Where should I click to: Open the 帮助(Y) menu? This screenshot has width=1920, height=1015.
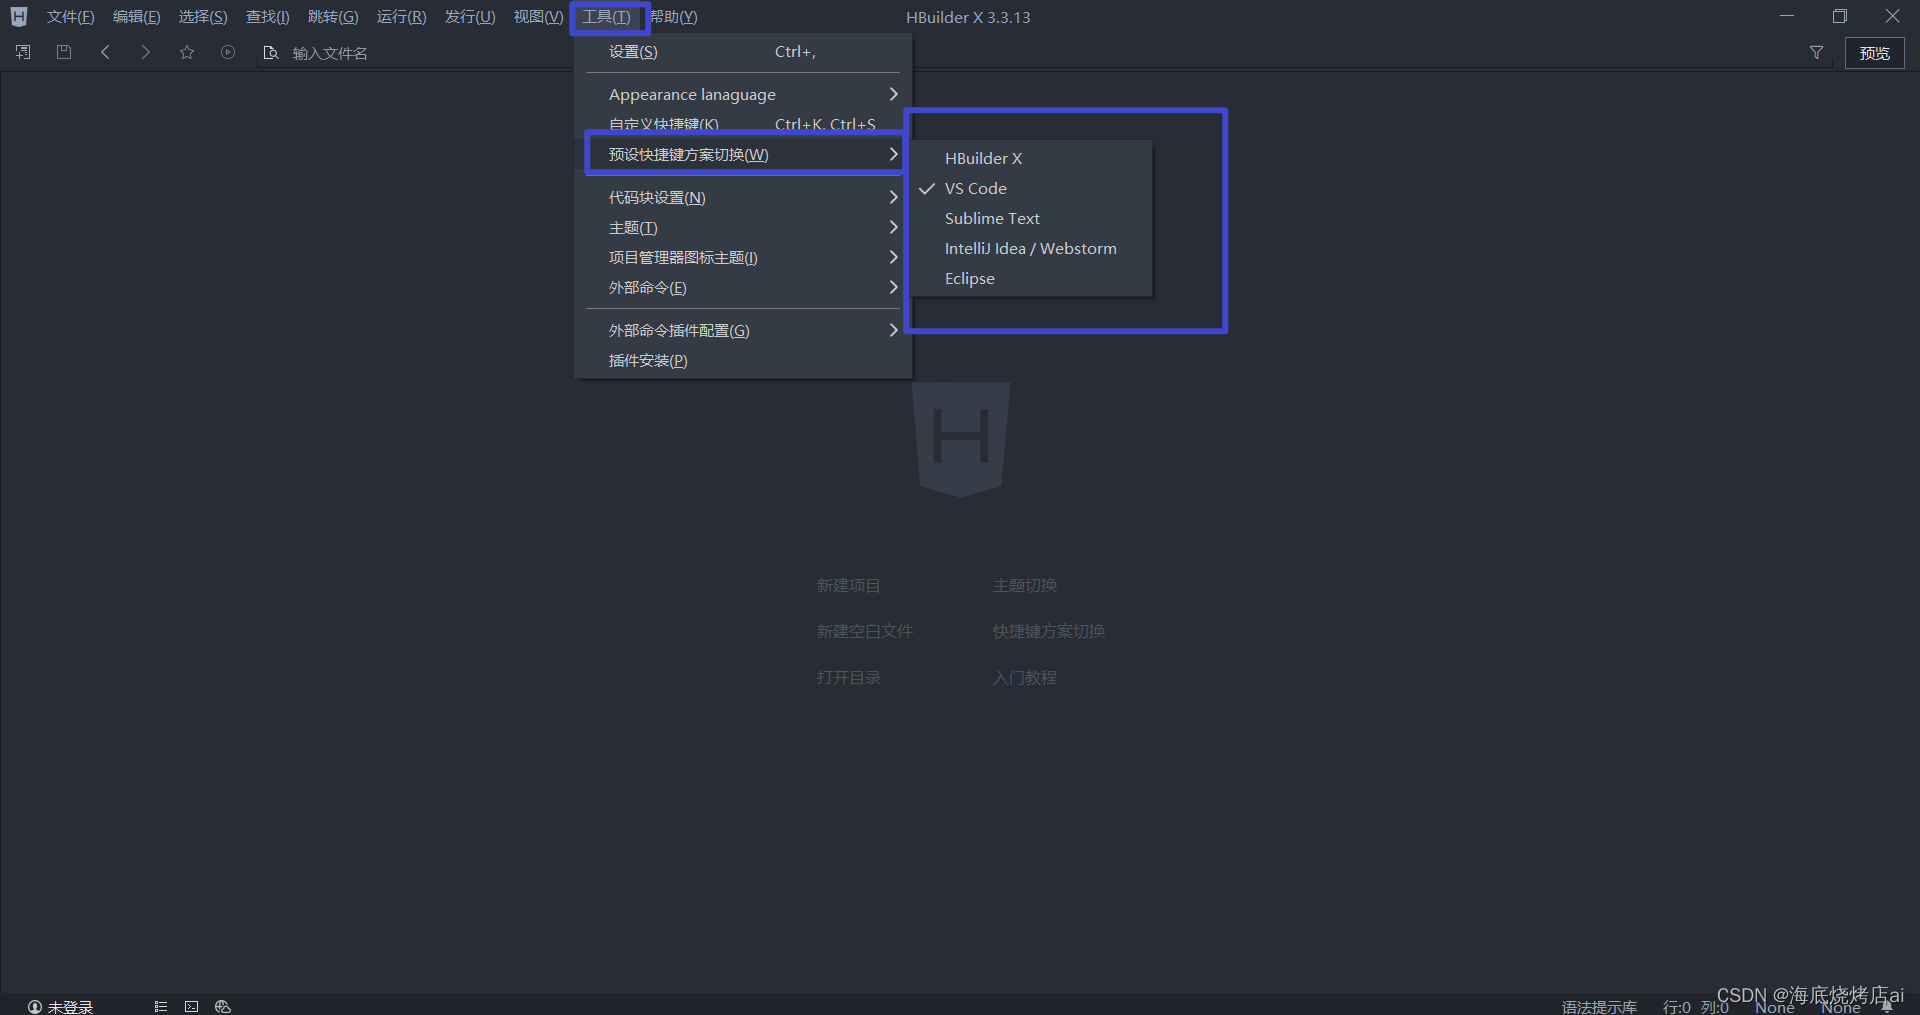coord(674,17)
